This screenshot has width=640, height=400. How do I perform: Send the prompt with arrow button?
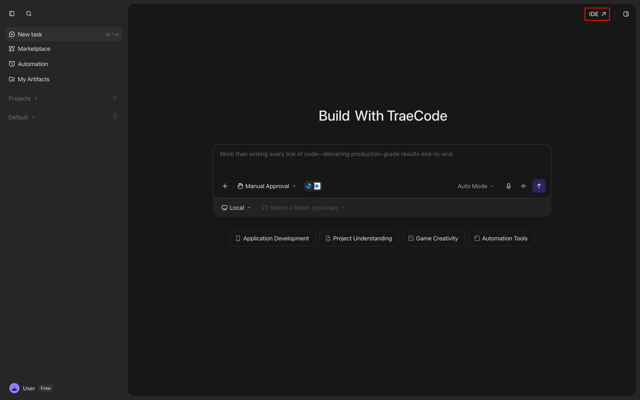pos(539,186)
